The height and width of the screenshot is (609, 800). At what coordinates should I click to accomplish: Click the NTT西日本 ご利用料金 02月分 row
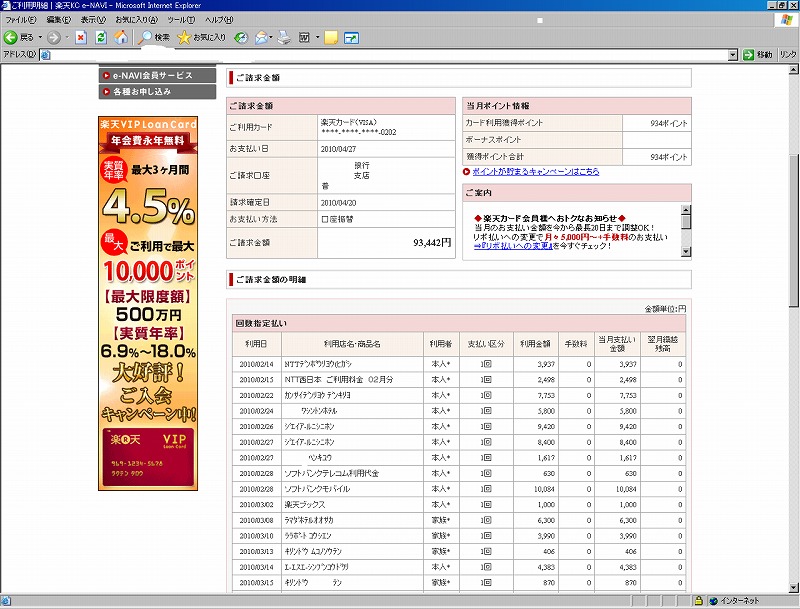[x=459, y=379]
